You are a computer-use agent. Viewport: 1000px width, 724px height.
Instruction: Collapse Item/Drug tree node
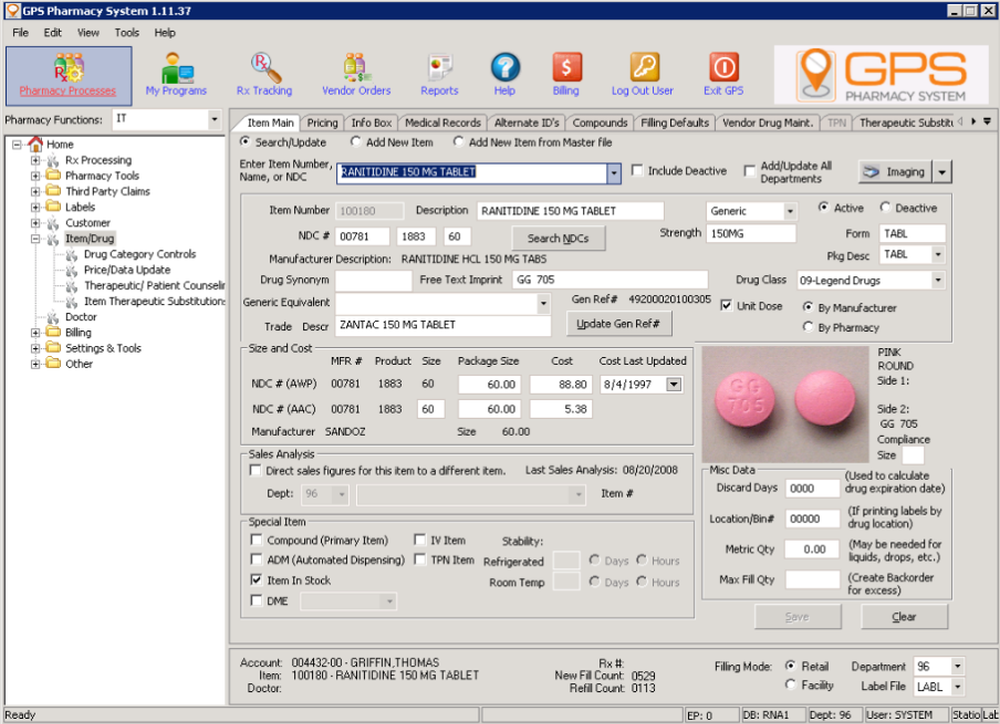[36, 239]
